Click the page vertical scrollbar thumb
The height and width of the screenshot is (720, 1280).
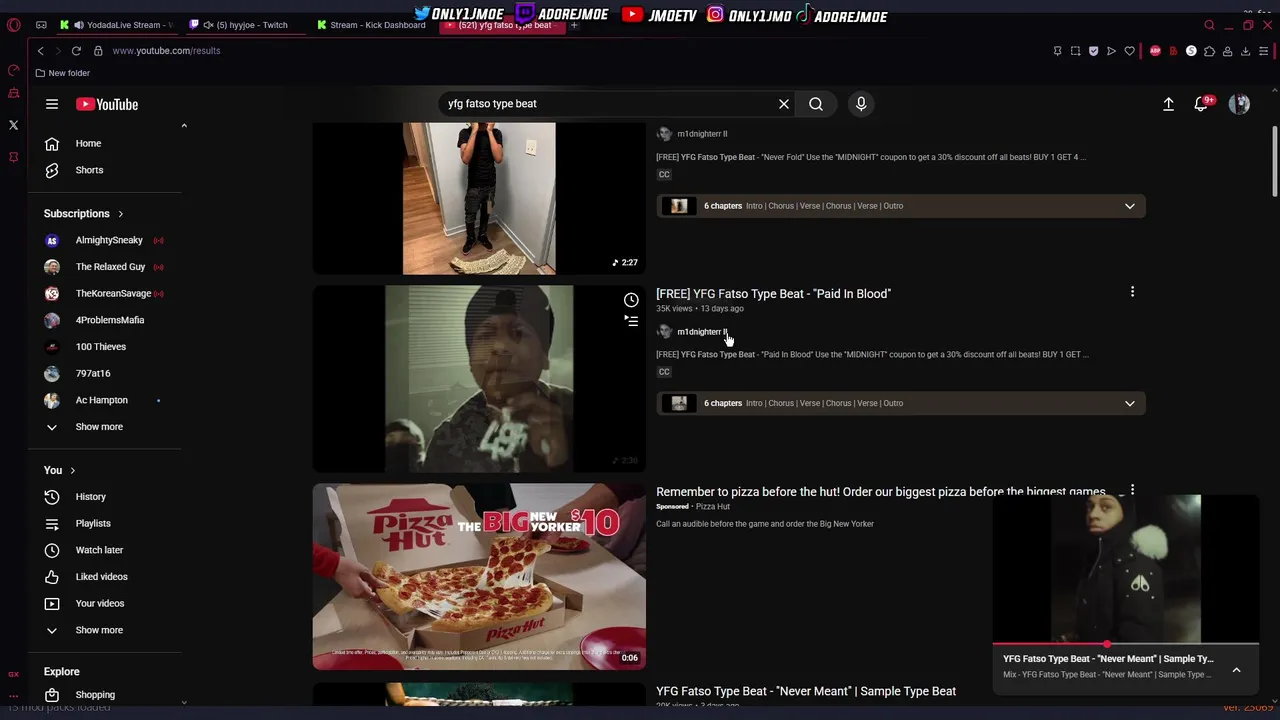coord(1275,162)
